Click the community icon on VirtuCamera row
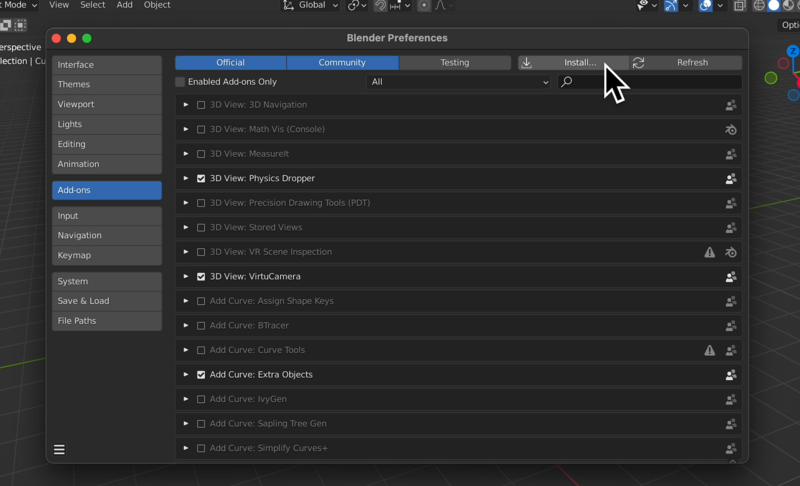800x486 pixels. pos(731,276)
